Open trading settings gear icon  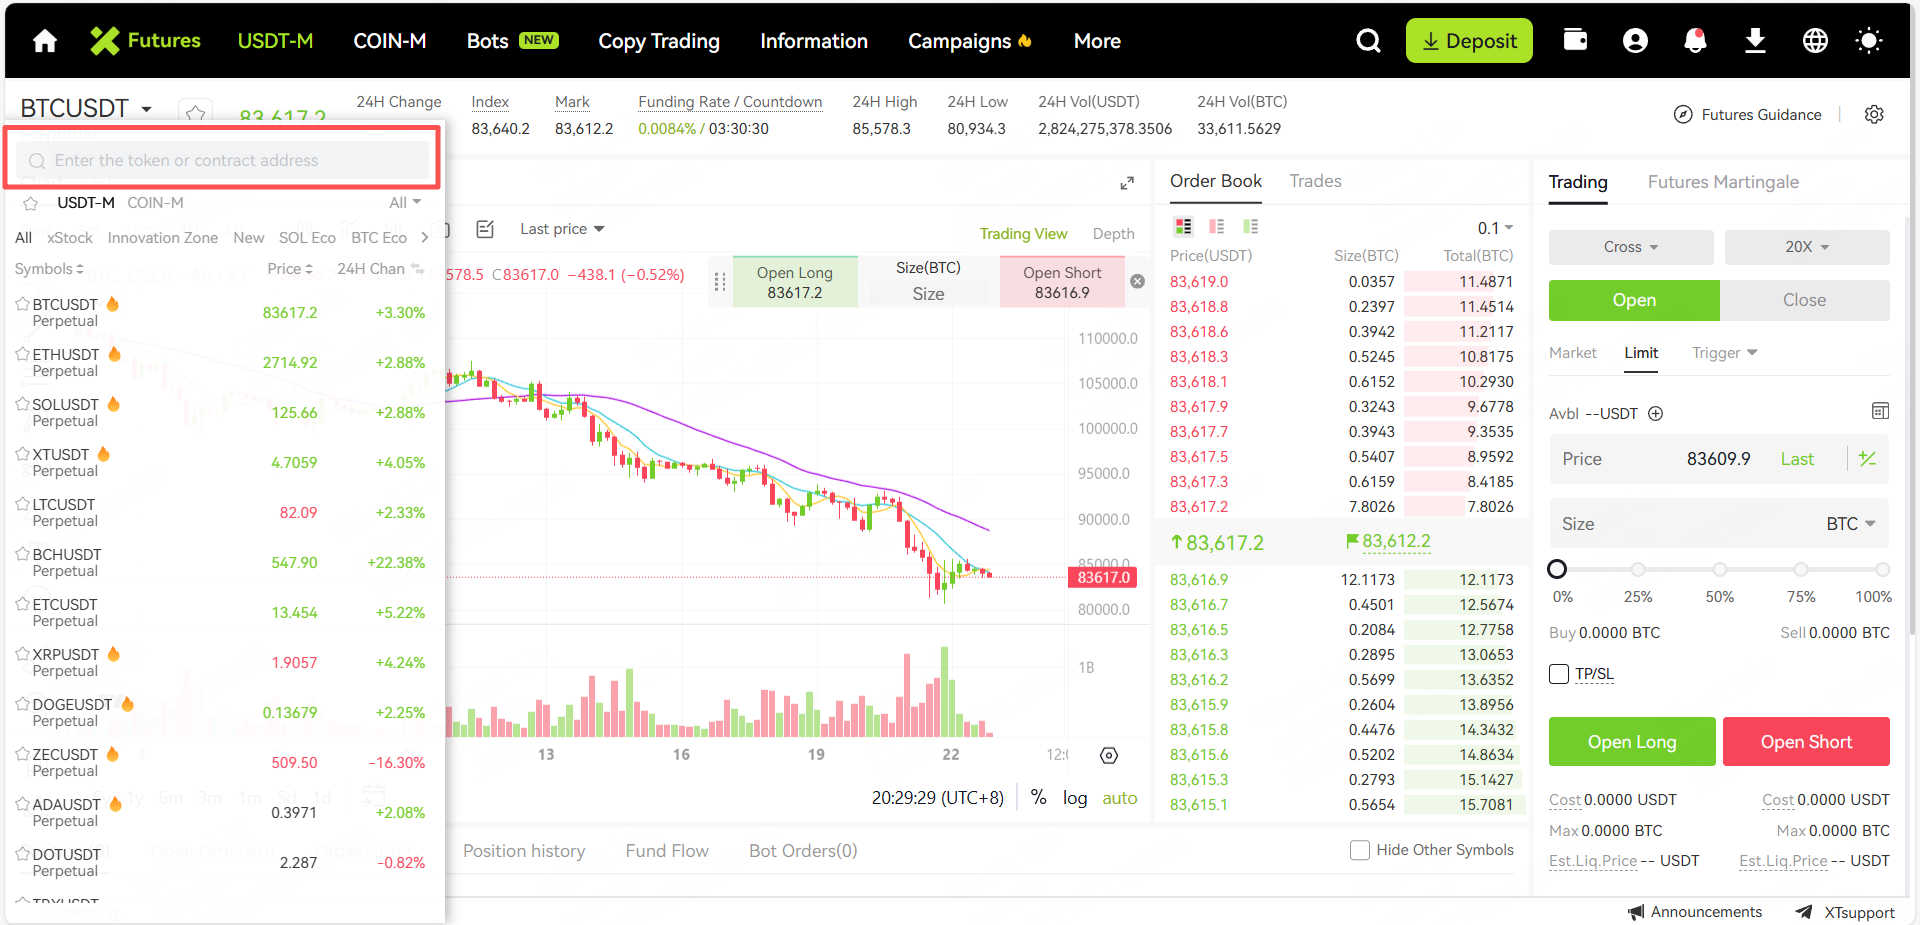coord(1874,115)
